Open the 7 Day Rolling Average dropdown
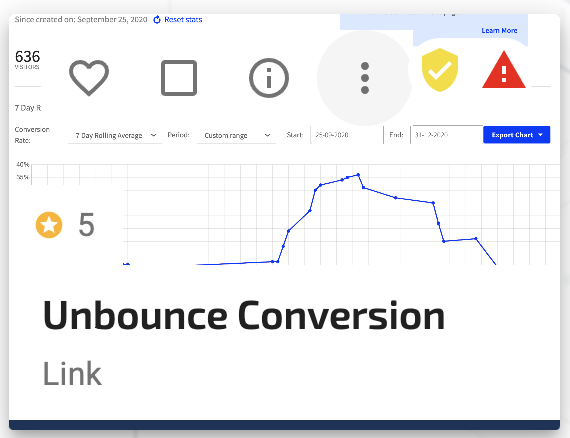 (115, 135)
